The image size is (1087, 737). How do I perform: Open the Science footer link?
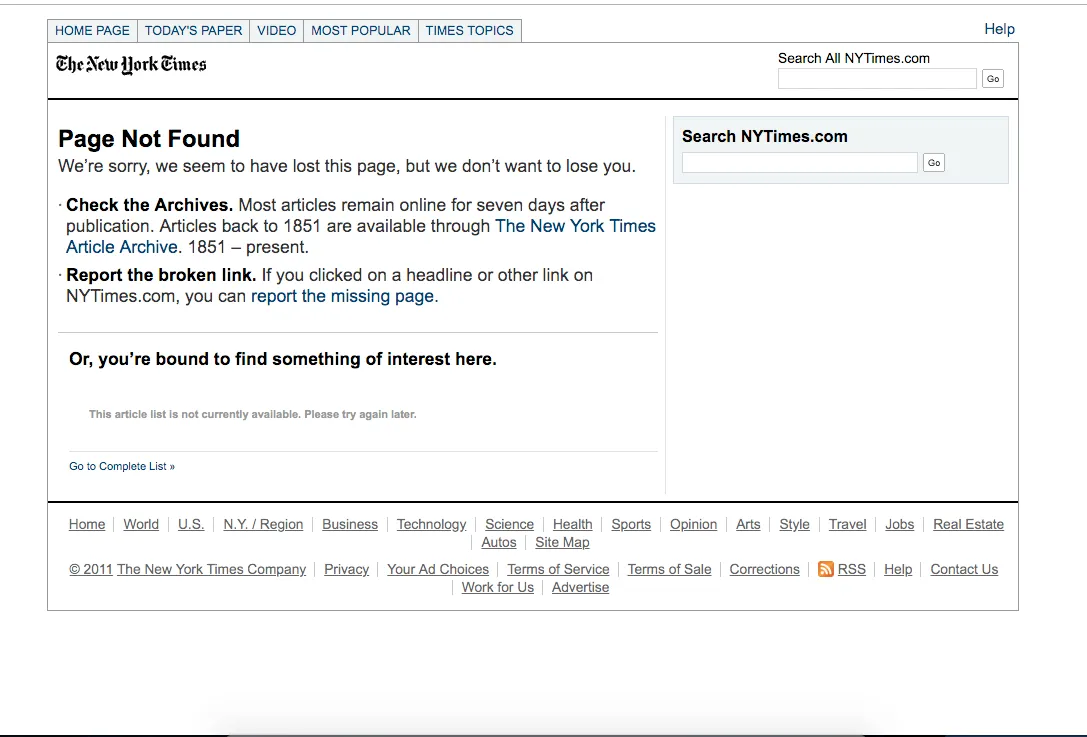coord(510,524)
